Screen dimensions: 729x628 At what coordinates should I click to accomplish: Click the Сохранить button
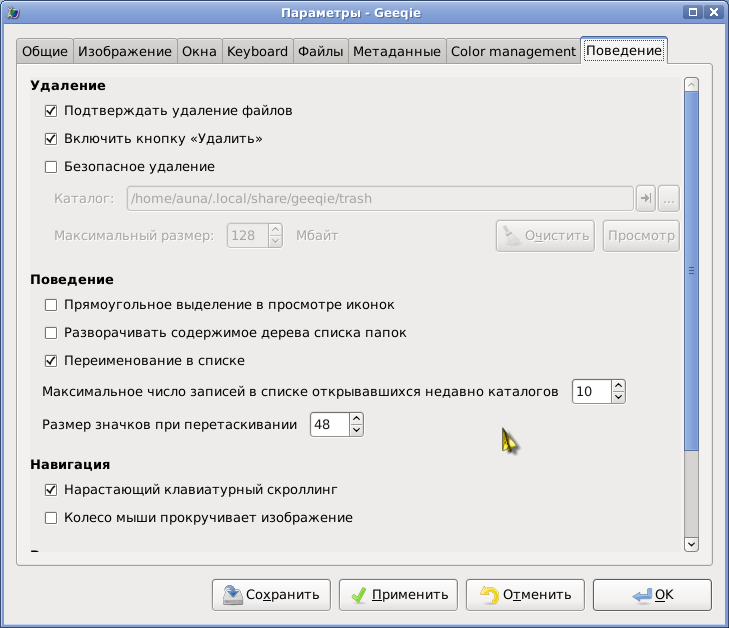pyautogui.click(x=271, y=595)
